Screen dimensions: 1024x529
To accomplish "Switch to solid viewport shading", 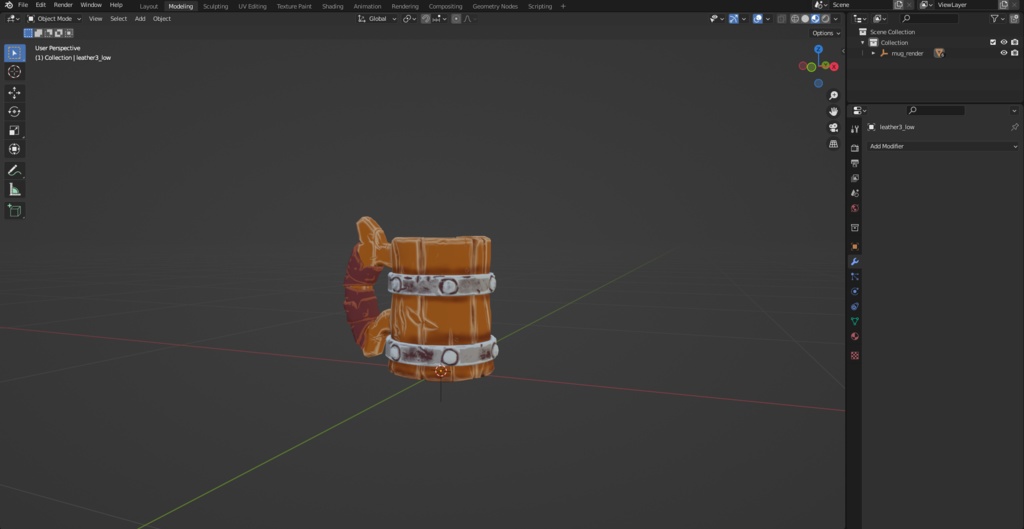I will click(x=805, y=19).
